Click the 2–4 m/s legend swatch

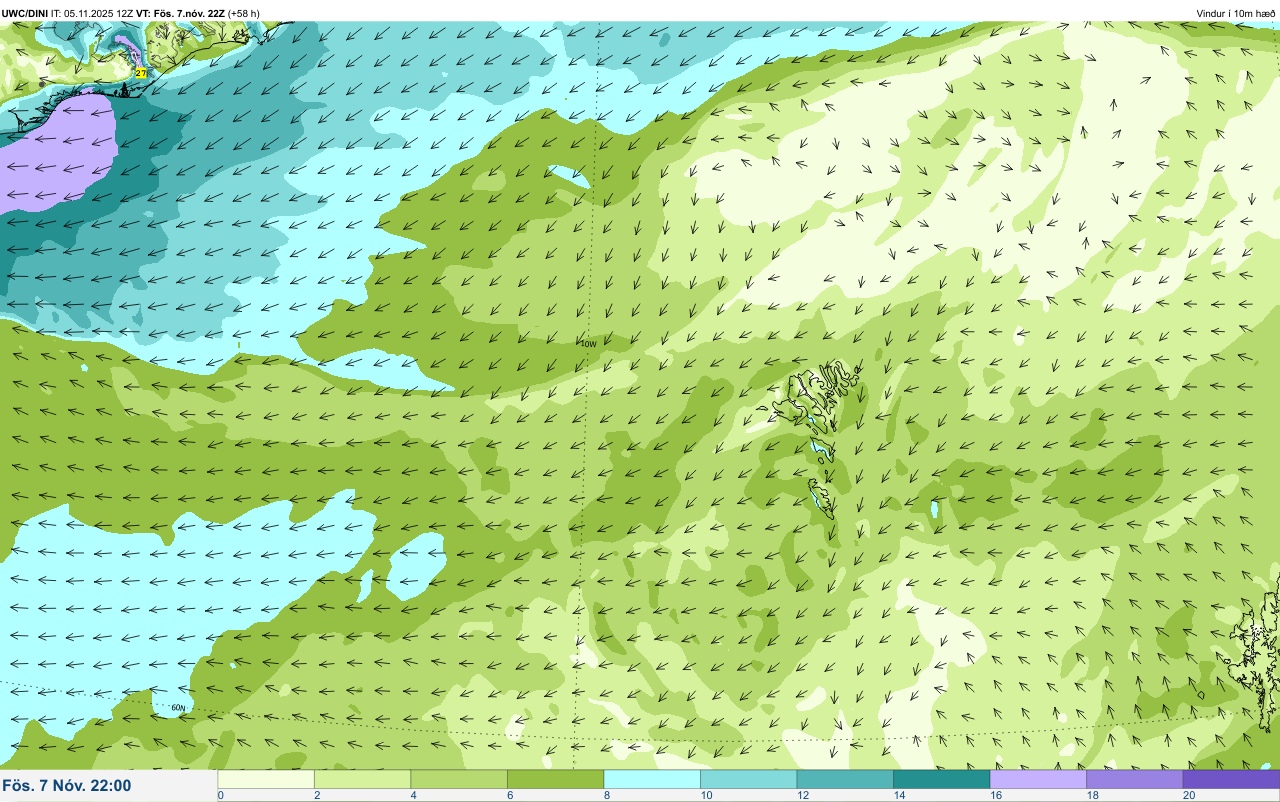pyautogui.click(x=362, y=779)
